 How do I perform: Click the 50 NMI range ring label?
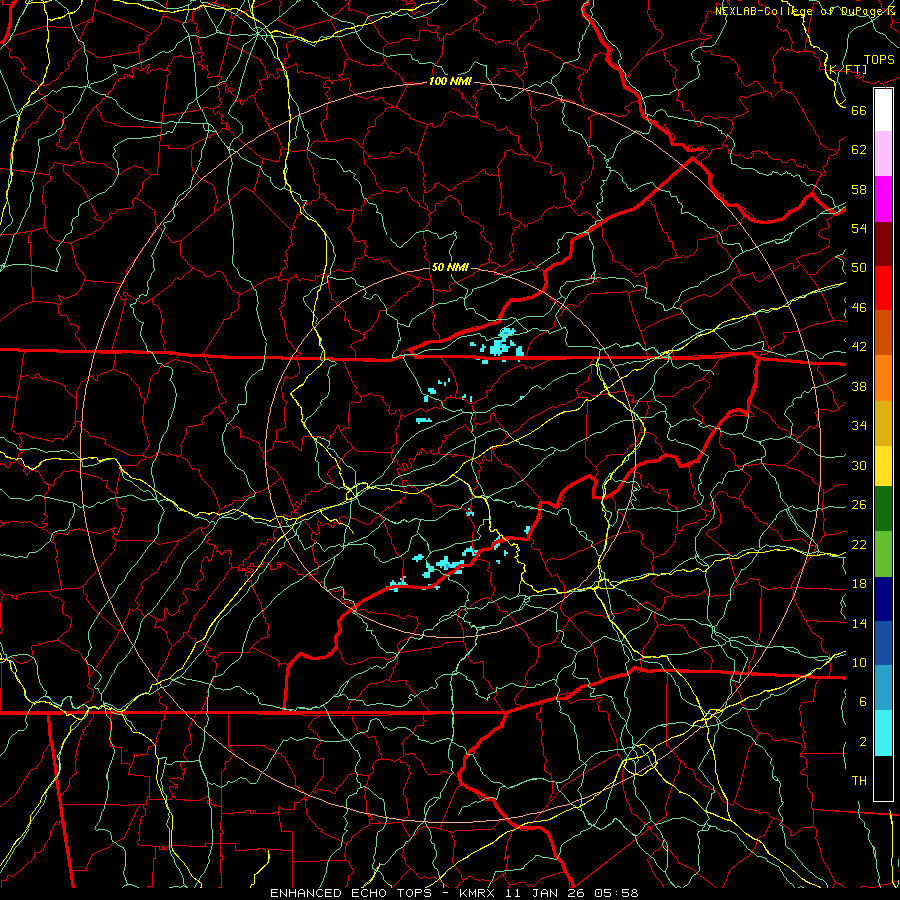(x=450, y=267)
